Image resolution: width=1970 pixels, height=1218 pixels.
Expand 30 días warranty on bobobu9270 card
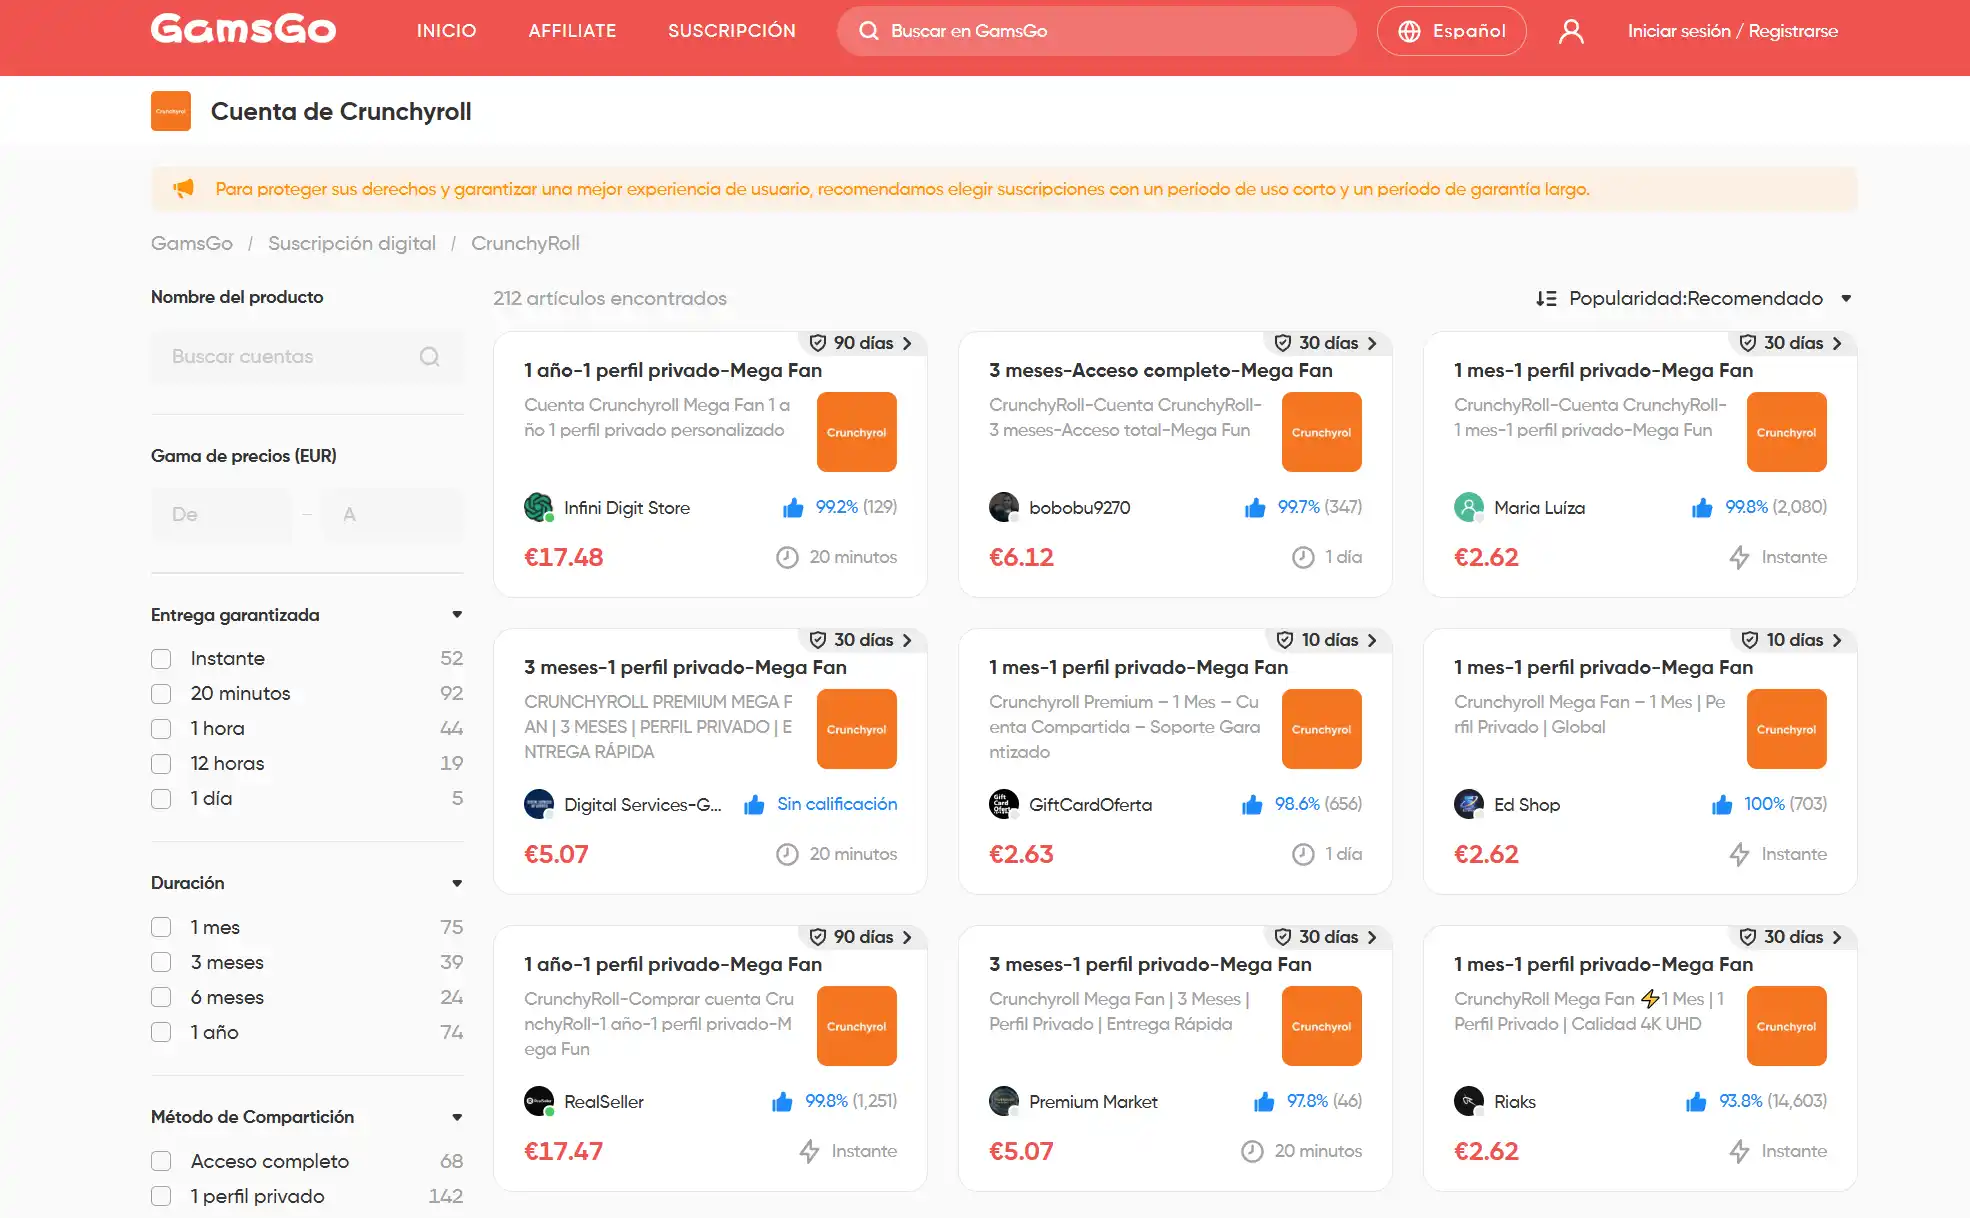(x=1327, y=343)
